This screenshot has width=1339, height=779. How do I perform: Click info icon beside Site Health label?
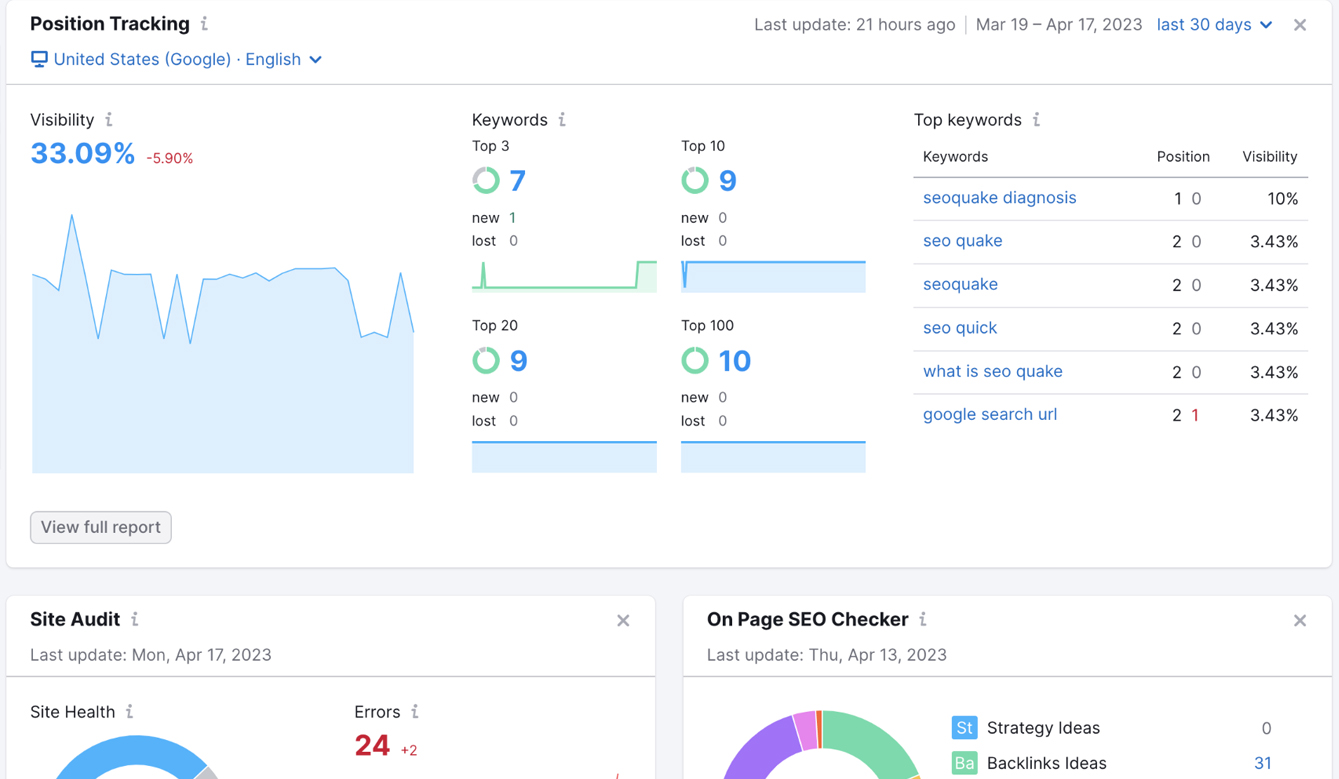tap(129, 711)
